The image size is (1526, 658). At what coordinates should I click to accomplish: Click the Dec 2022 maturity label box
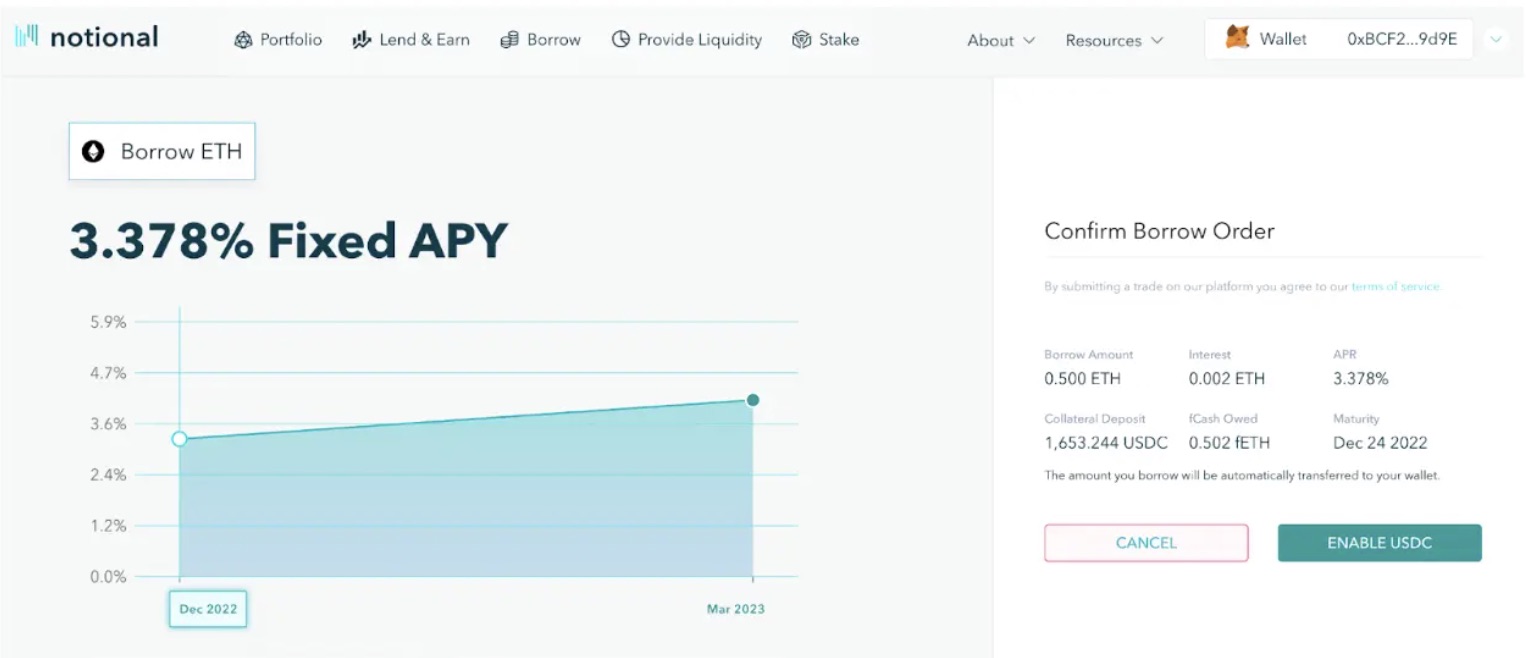207,609
